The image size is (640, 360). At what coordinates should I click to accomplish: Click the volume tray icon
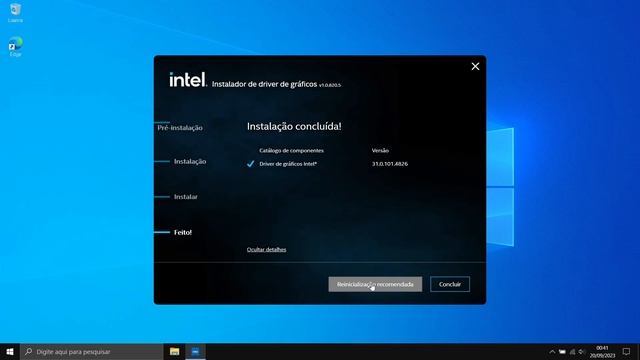pos(582,352)
